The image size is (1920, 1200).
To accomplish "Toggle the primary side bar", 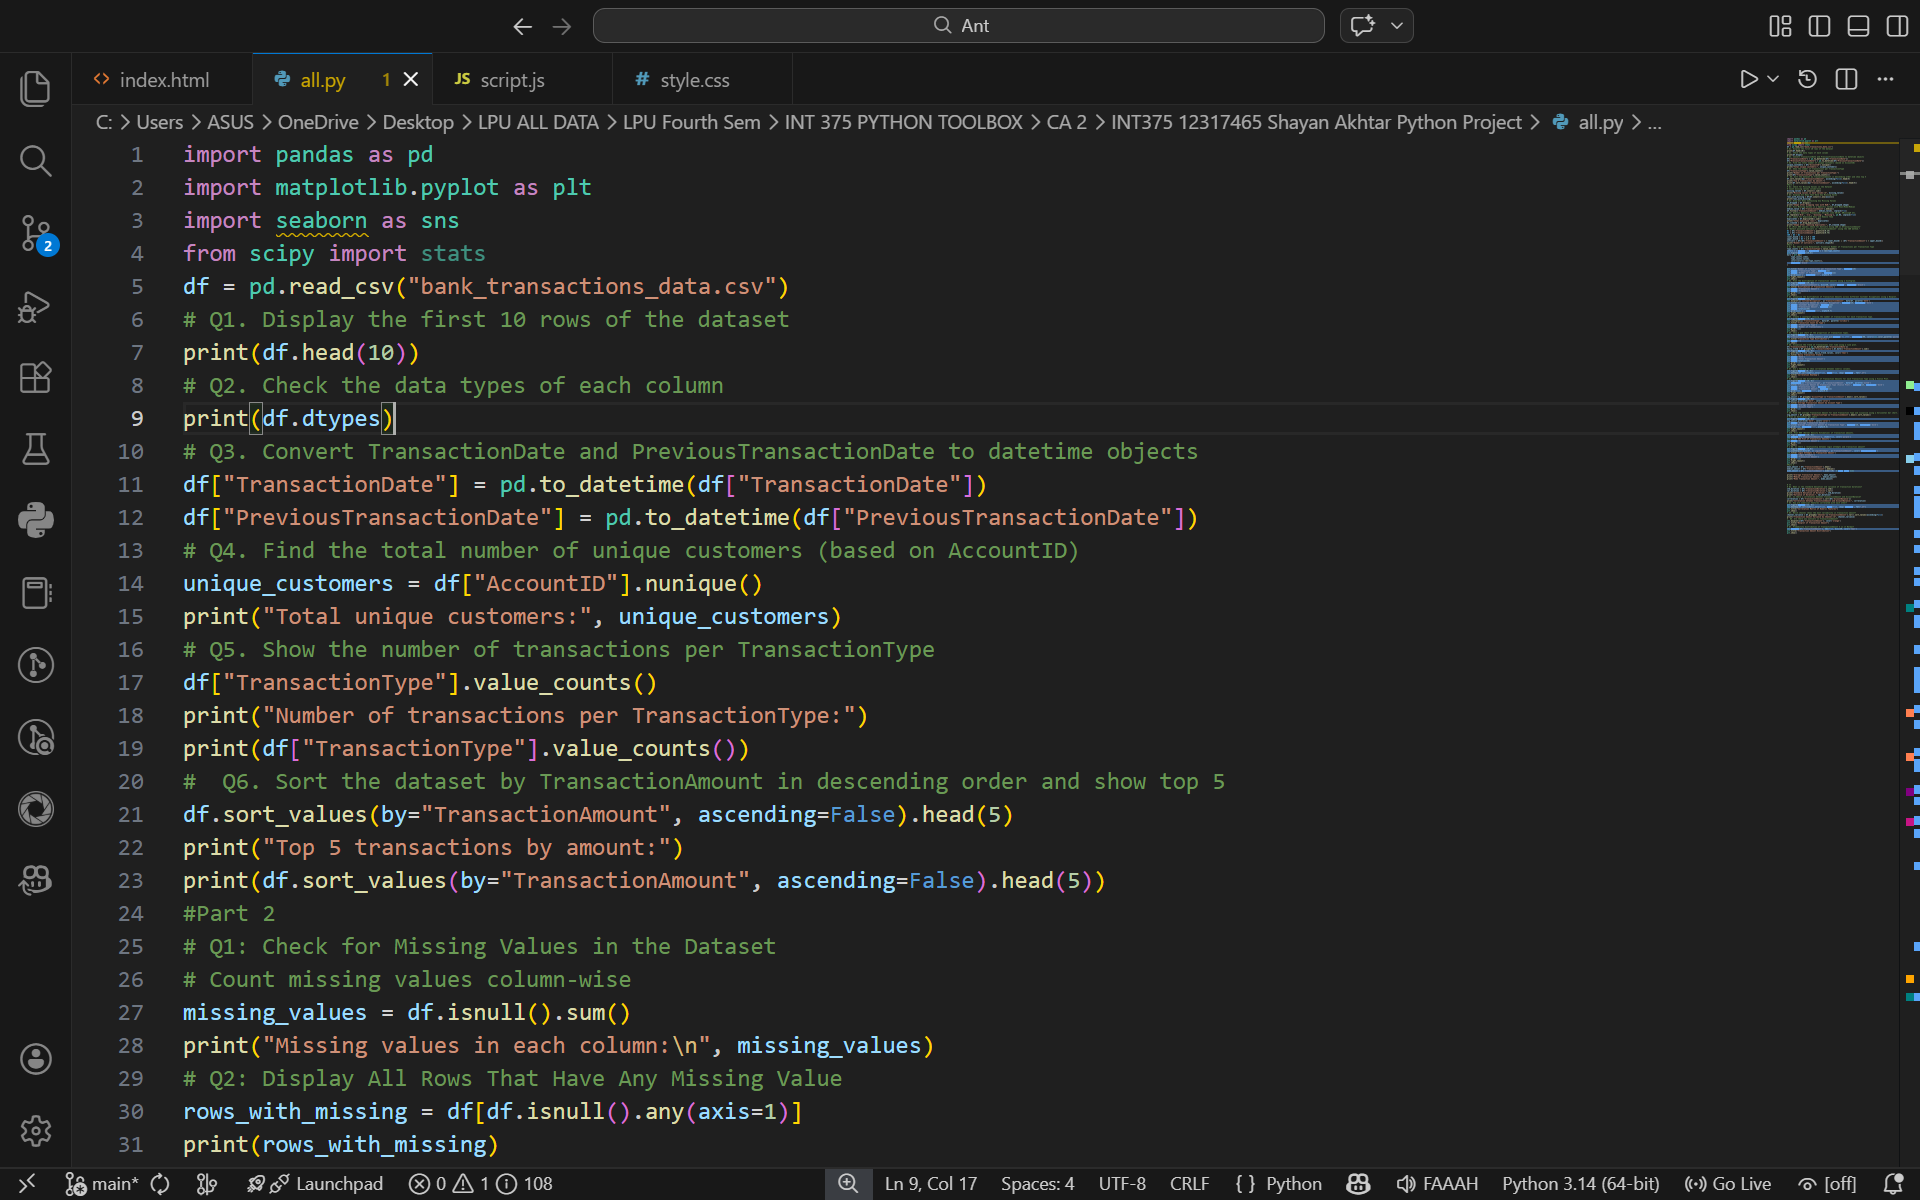I will pos(1819,26).
